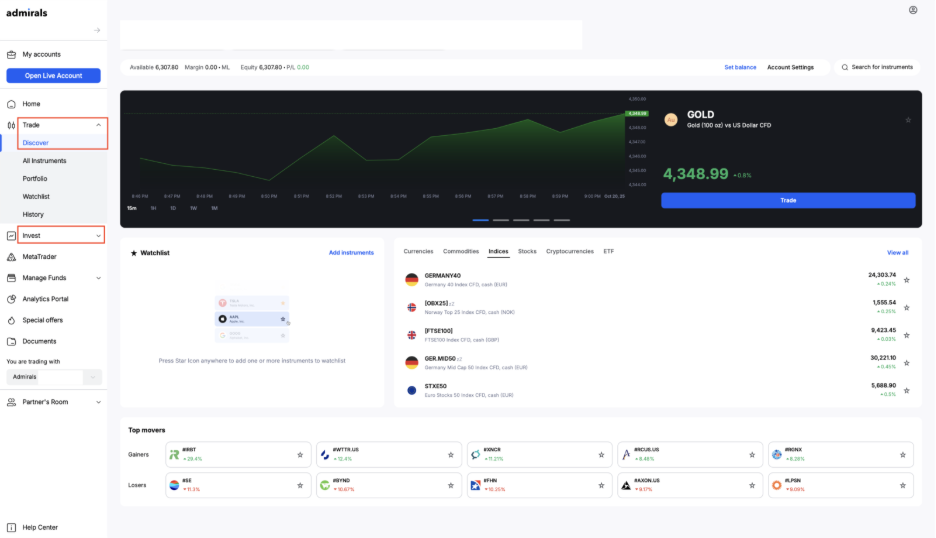Click the Documents folder icon
Viewport: 936px width, 538px height.
(x=11, y=342)
